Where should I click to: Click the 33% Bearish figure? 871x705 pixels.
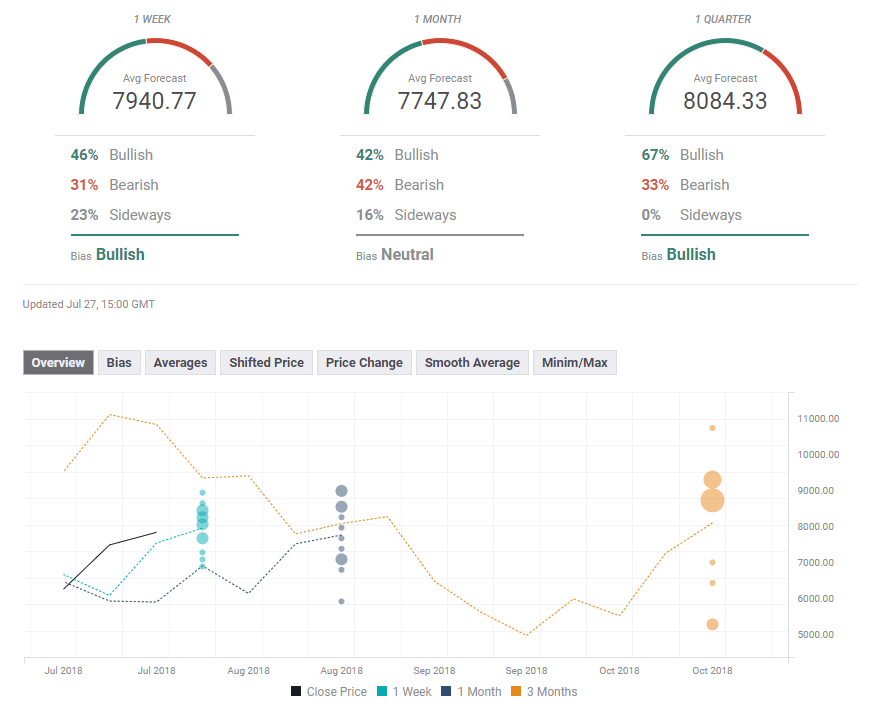(x=655, y=185)
